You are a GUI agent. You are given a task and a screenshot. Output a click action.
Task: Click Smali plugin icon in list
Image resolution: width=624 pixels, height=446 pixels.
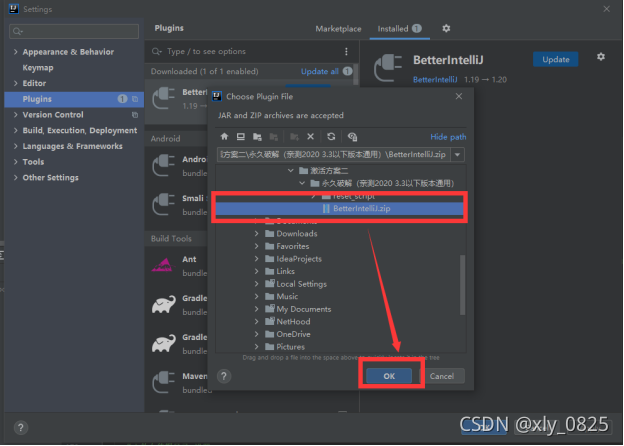tap(164, 204)
